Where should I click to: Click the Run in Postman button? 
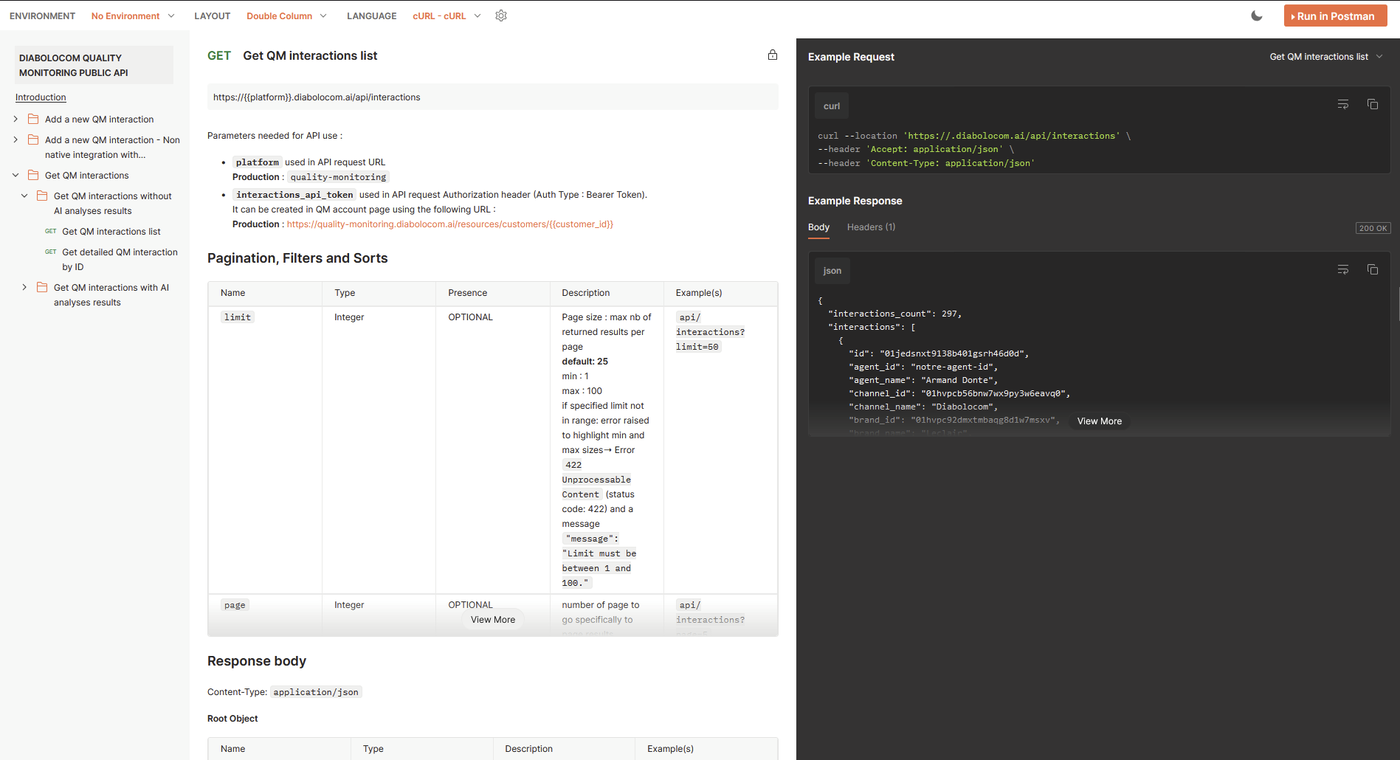click(1335, 16)
